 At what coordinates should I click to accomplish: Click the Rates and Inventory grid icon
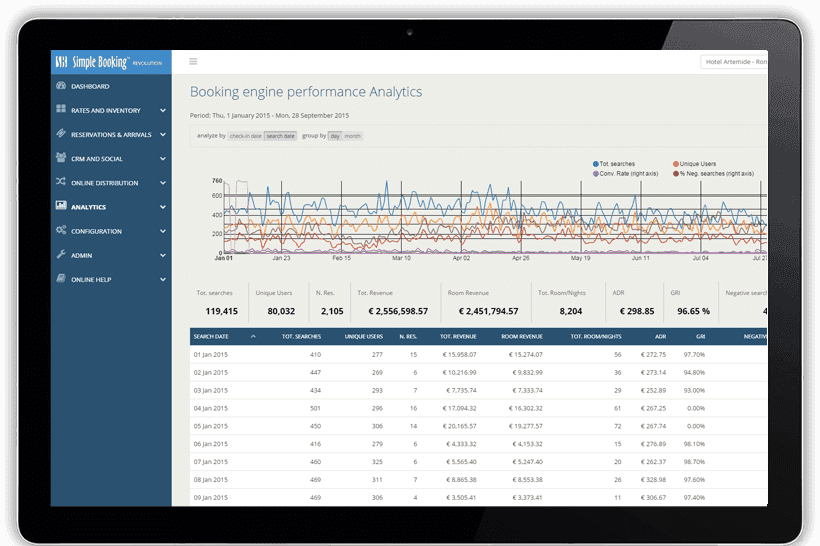61,109
